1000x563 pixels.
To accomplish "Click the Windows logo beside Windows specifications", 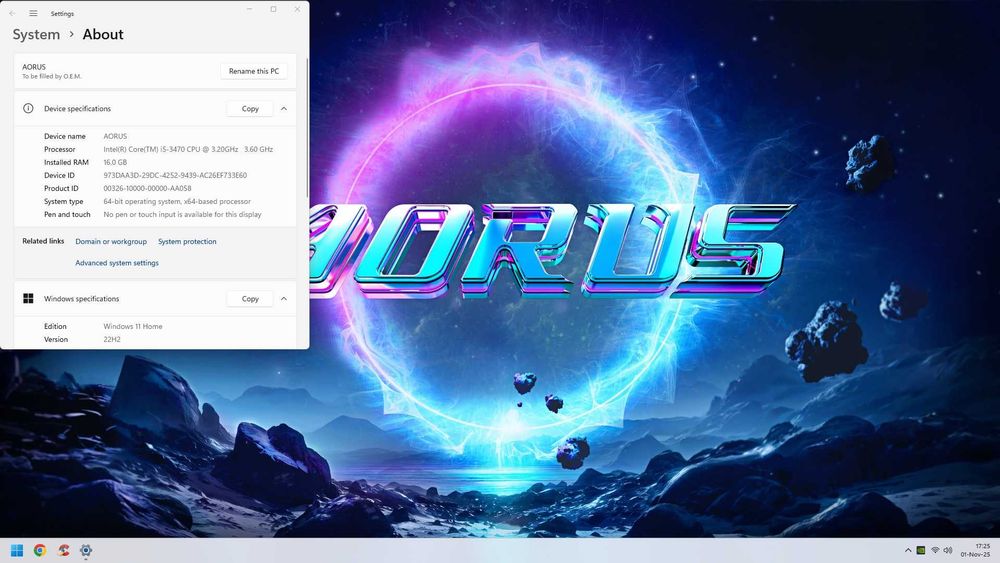I will pyautogui.click(x=28, y=298).
